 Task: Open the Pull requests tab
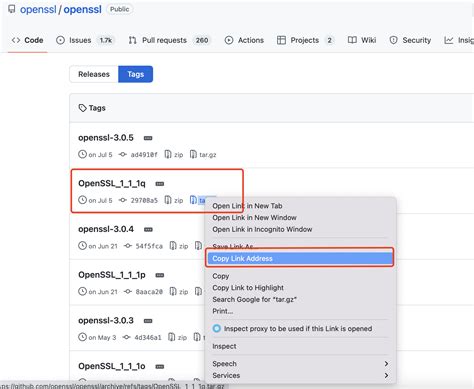click(169, 40)
